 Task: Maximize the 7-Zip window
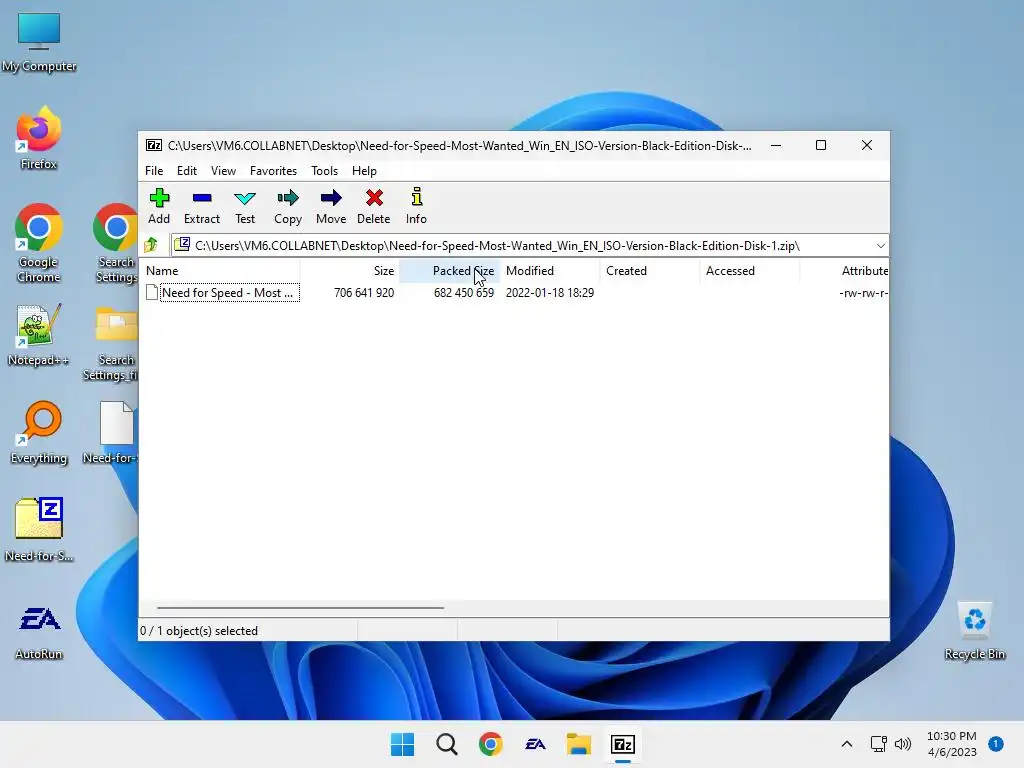pos(821,145)
